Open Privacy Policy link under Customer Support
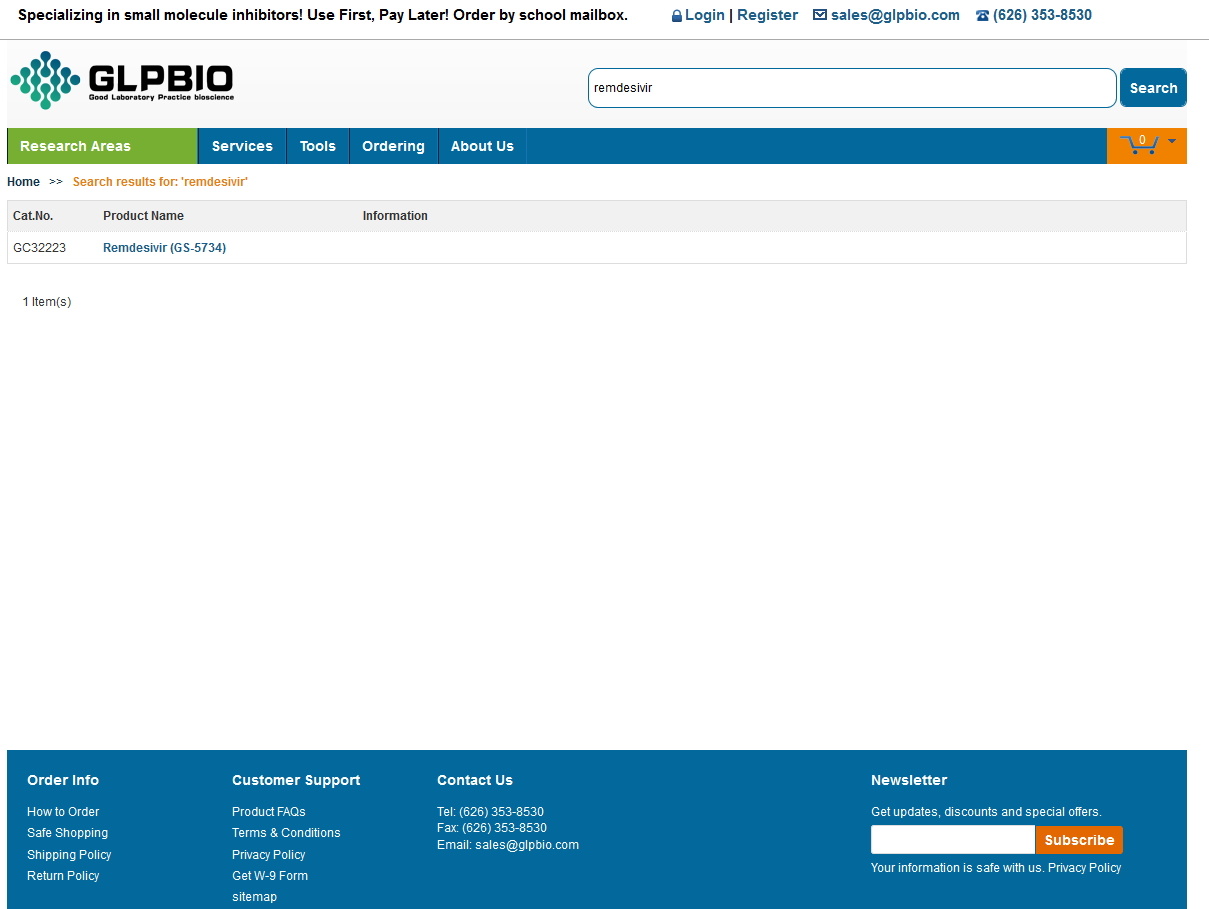 point(268,855)
